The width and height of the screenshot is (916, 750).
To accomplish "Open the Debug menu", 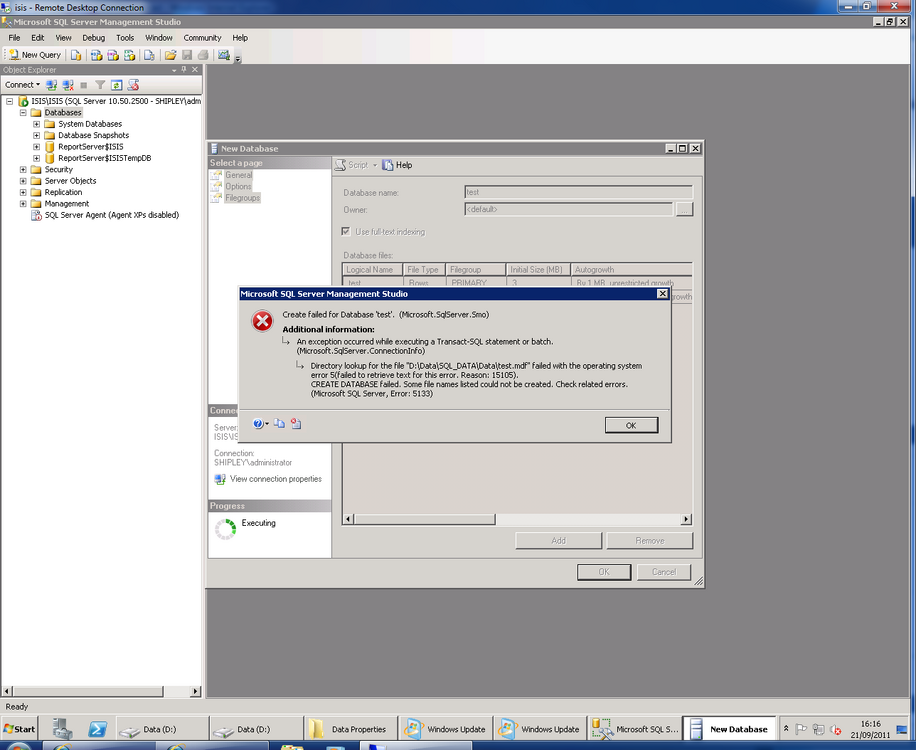I will (93, 38).
